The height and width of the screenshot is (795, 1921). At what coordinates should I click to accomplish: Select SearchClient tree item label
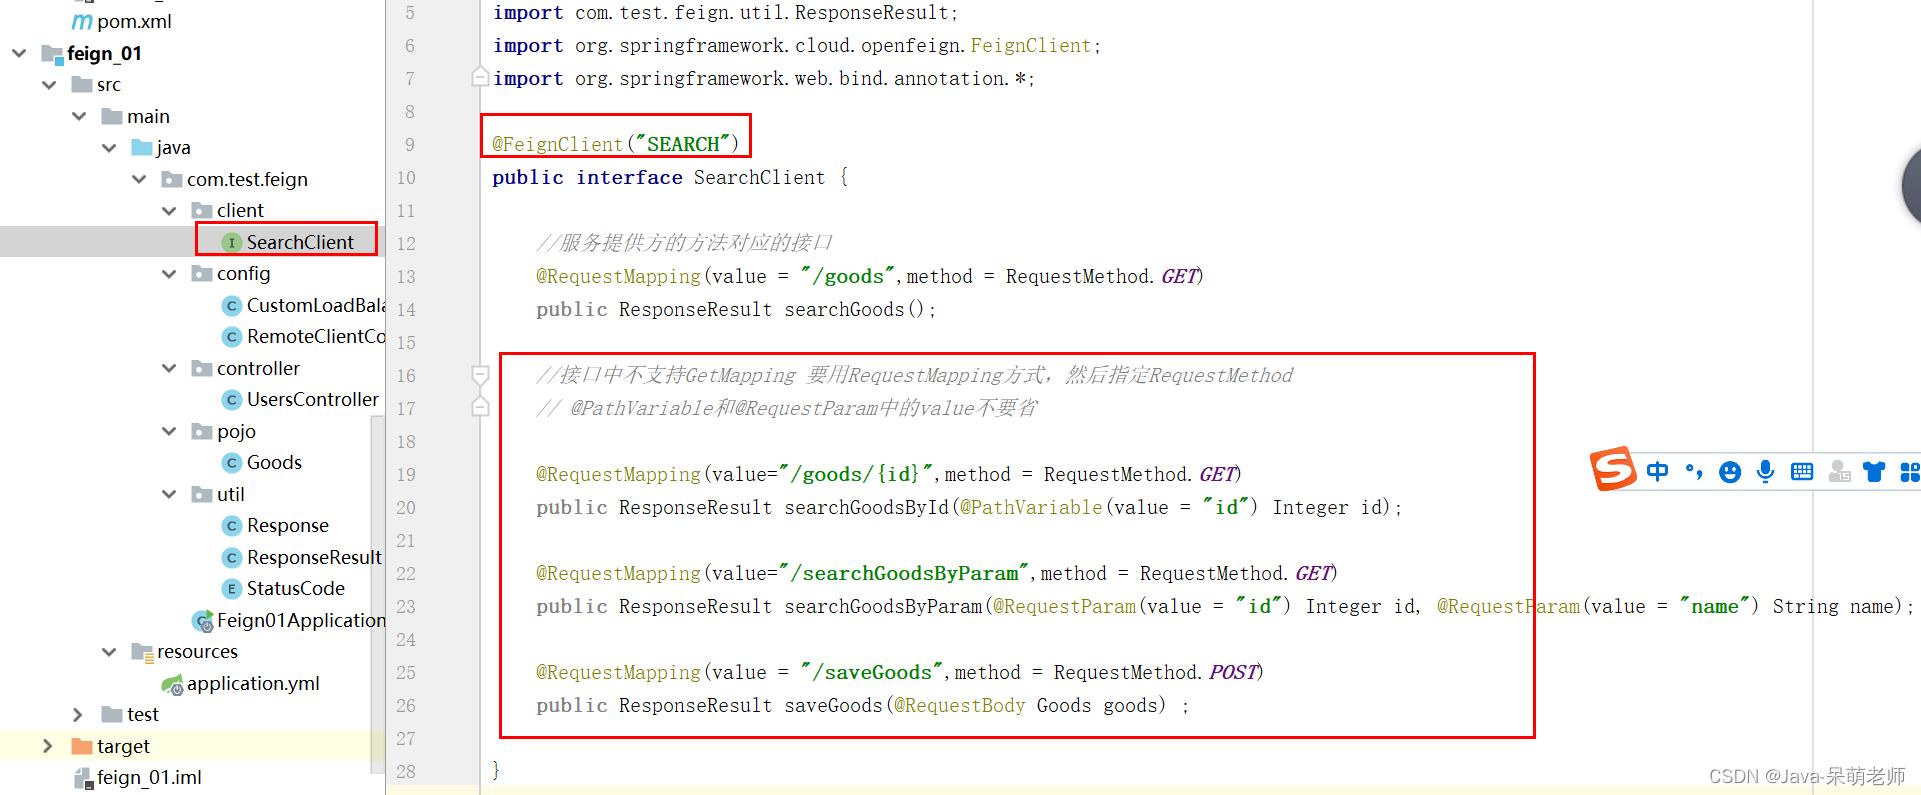point(300,243)
